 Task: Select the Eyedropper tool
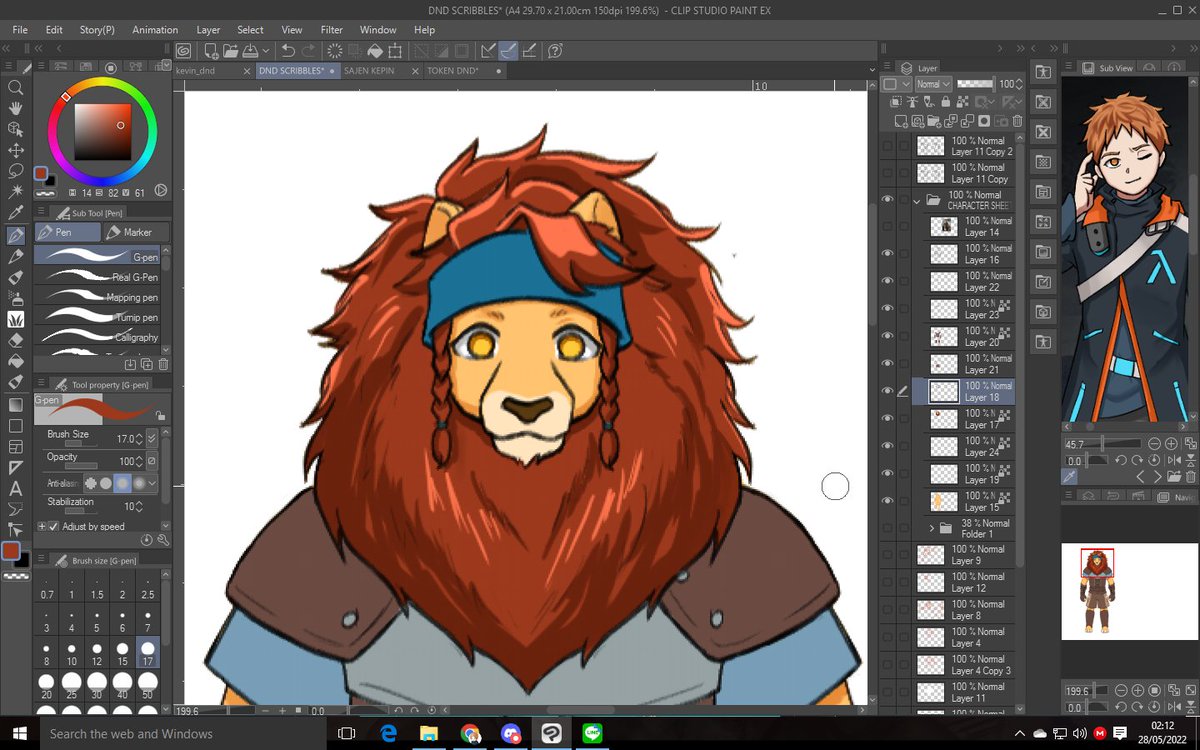point(16,213)
